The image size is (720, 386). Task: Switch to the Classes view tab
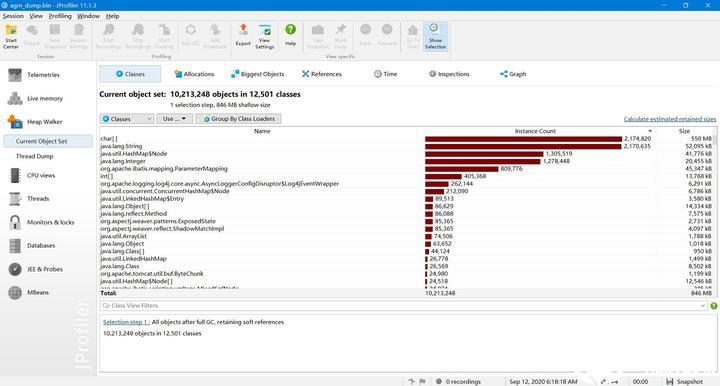click(130, 74)
